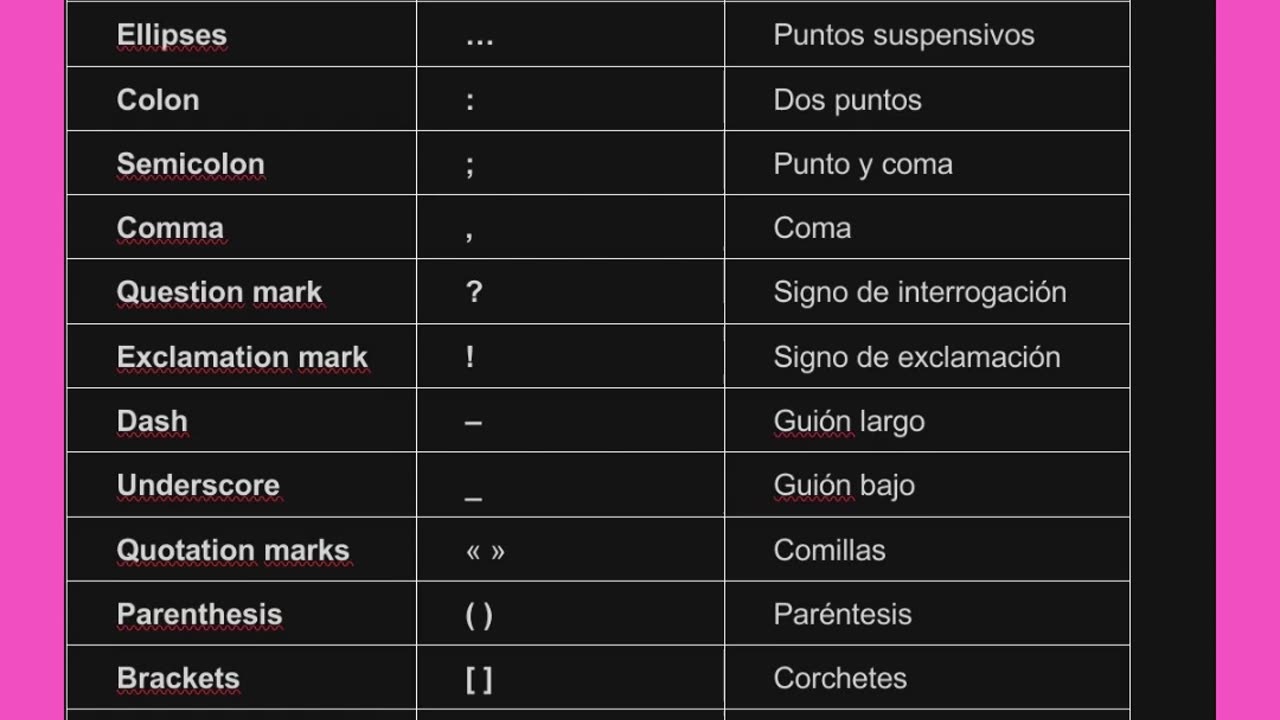Image resolution: width=1280 pixels, height=720 pixels.
Task: Click the angle quotation marks symbol « »
Action: coord(485,551)
